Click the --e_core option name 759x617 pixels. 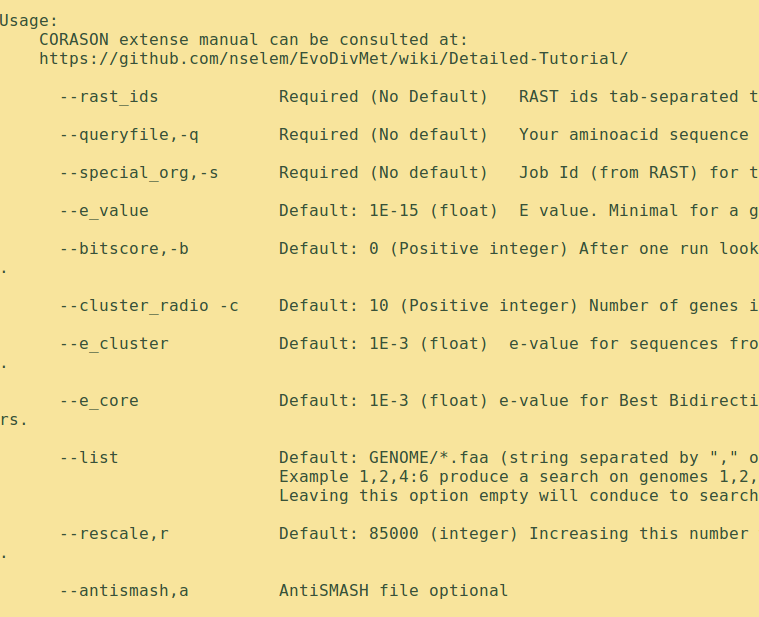click(x=99, y=401)
